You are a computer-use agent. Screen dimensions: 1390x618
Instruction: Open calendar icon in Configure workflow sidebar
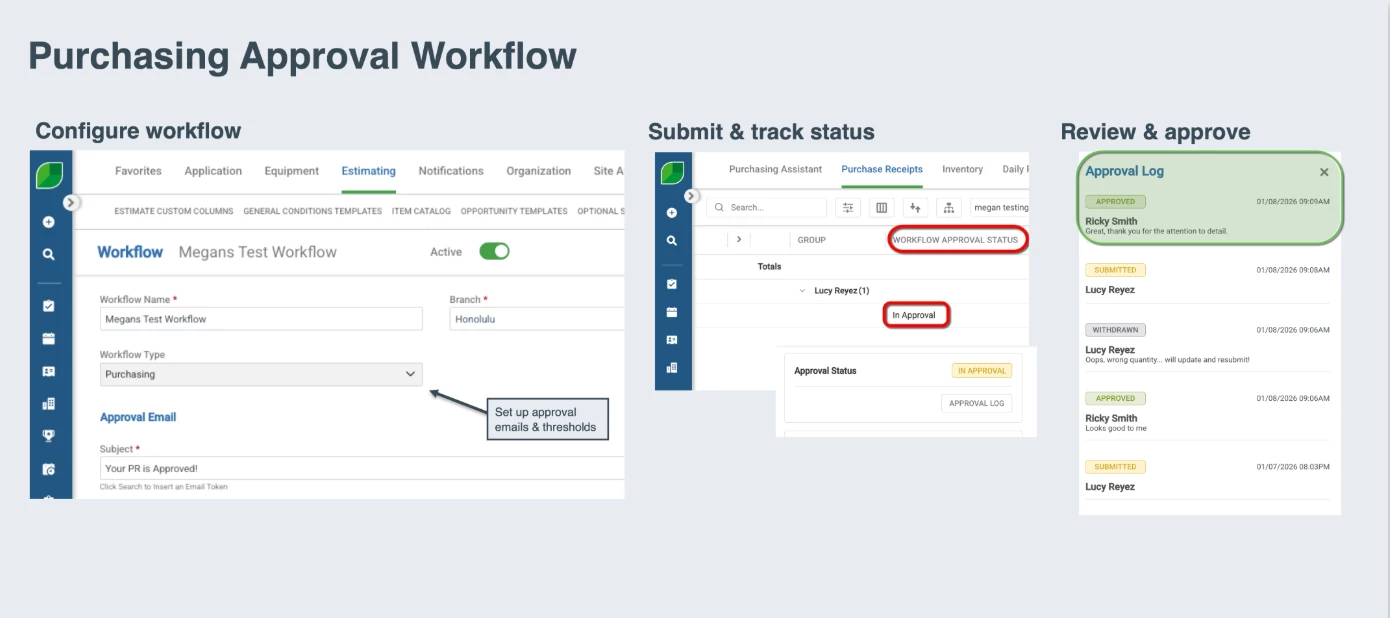[x=48, y=339]
